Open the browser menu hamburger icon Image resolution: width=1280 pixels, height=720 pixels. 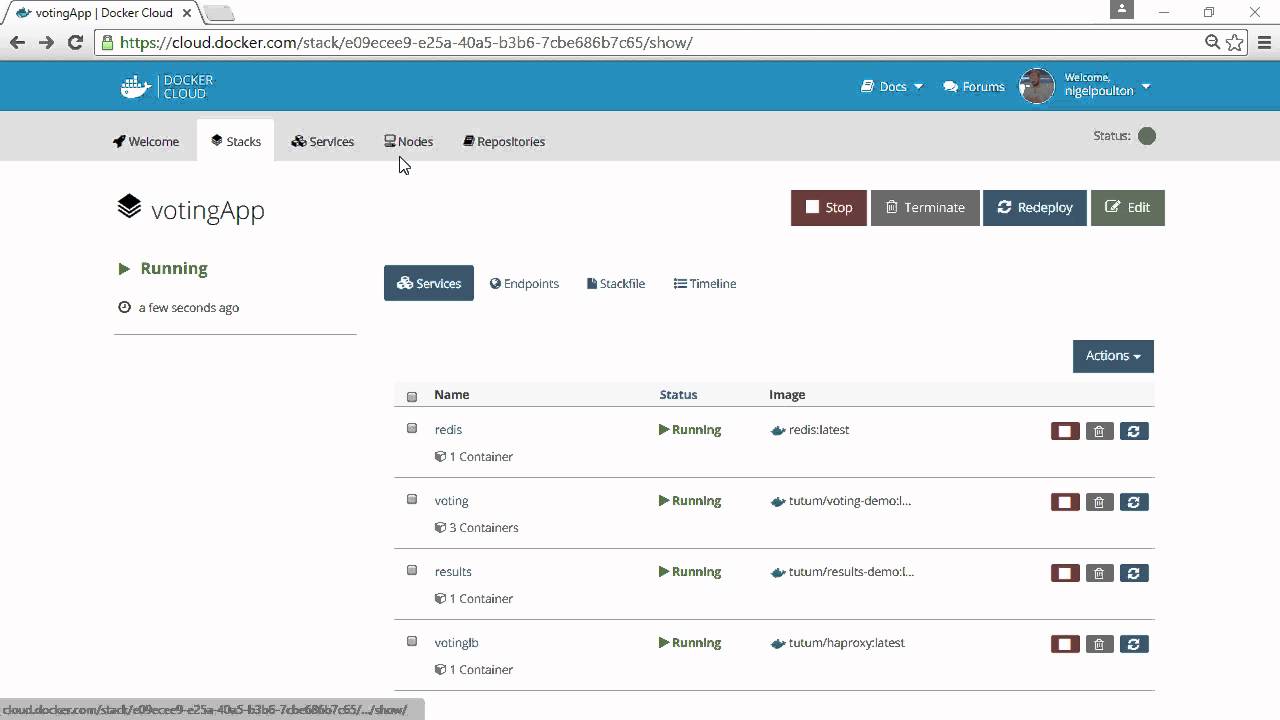click(x=1263, y=42)
